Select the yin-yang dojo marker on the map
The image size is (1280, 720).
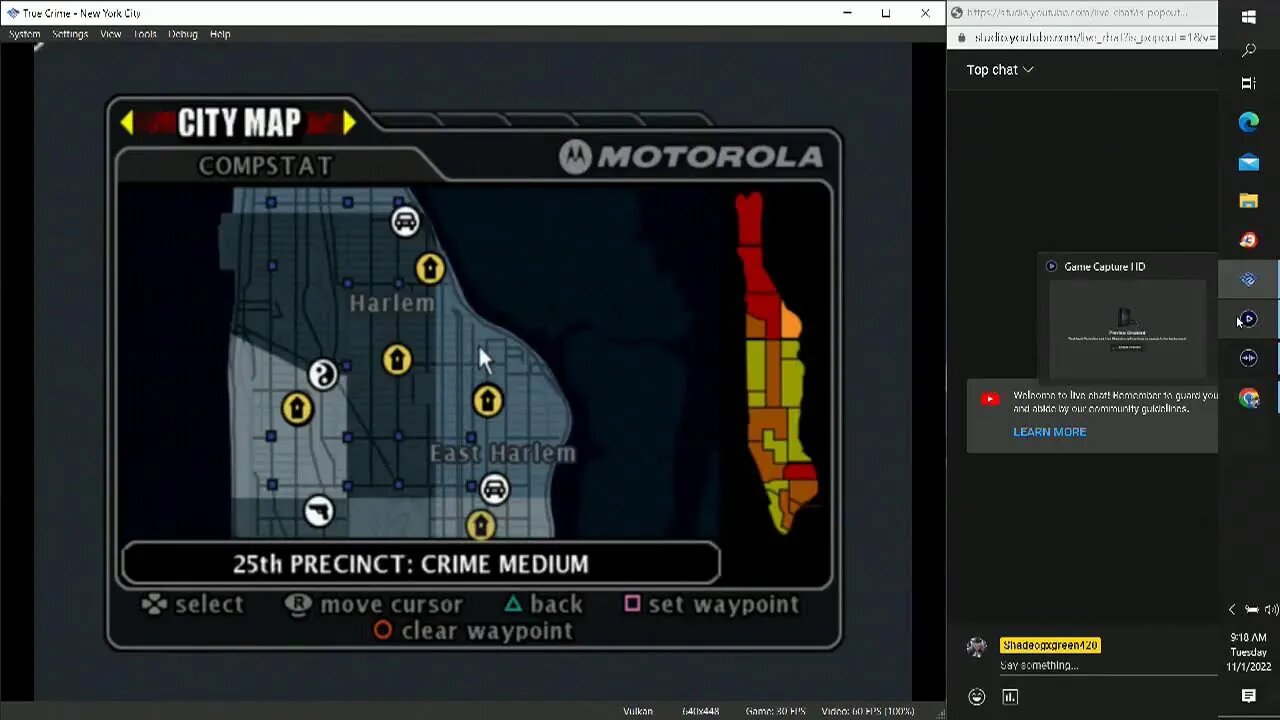pos(322,375)
